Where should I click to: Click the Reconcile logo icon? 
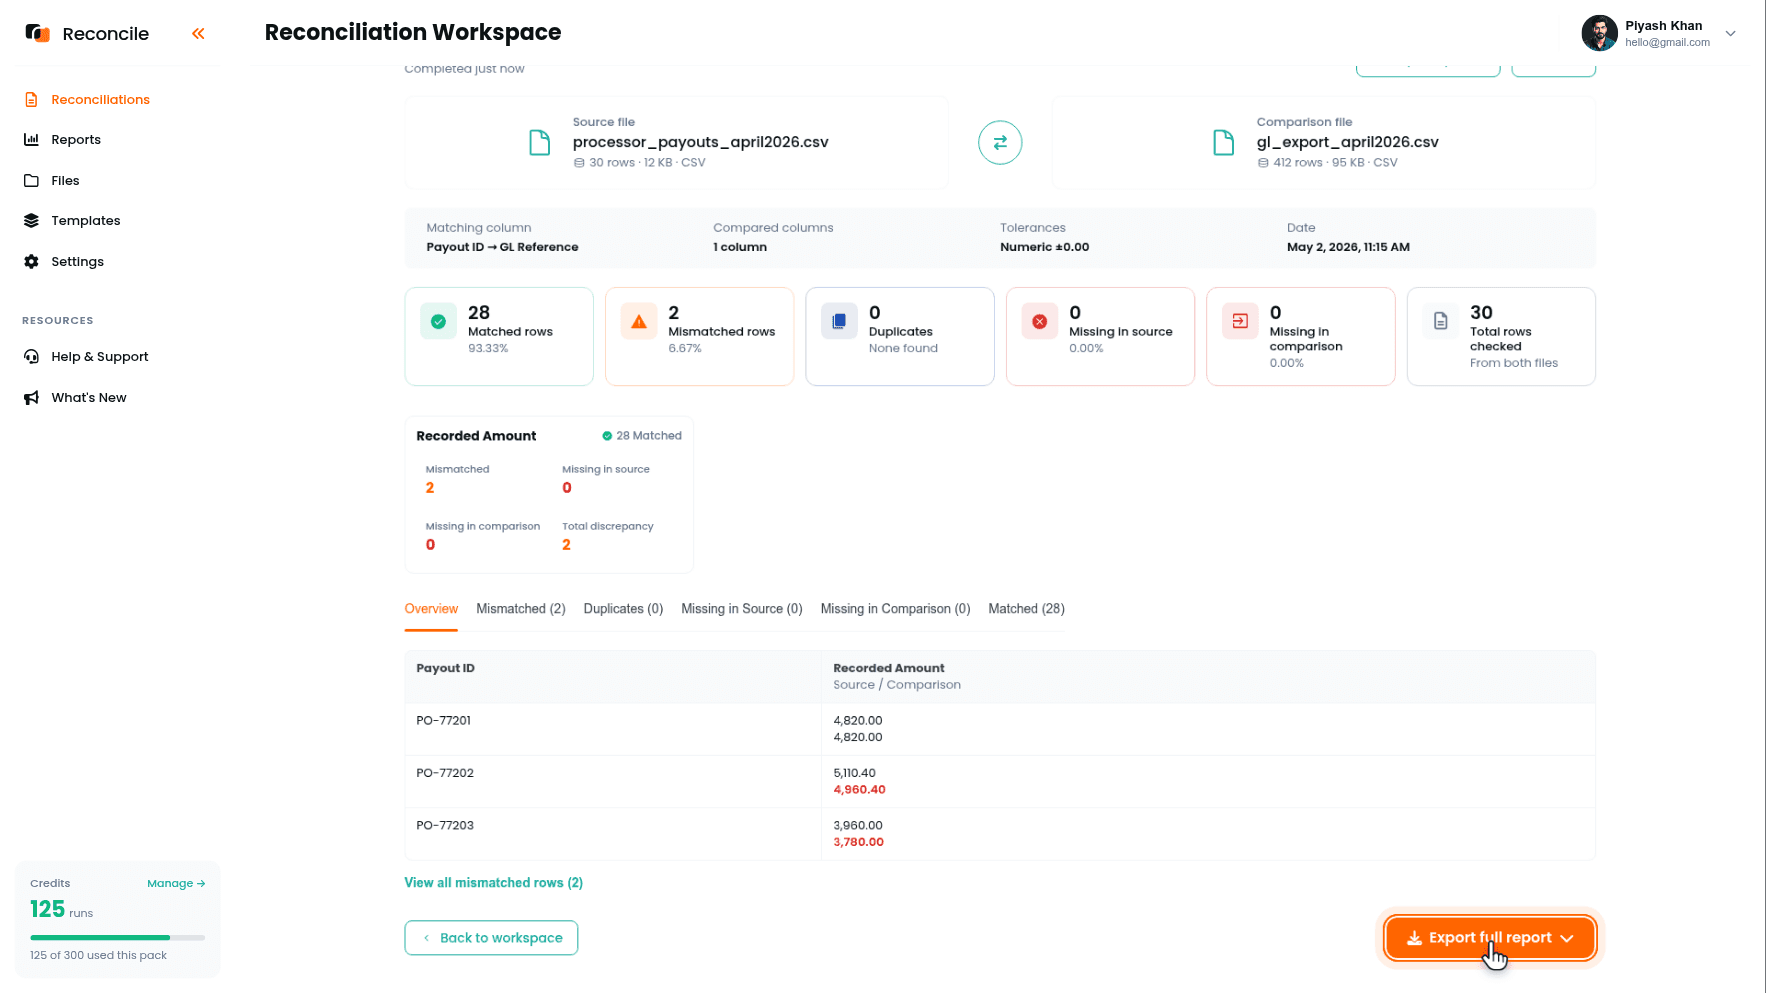pyautogui.click(x=38, y=34)
